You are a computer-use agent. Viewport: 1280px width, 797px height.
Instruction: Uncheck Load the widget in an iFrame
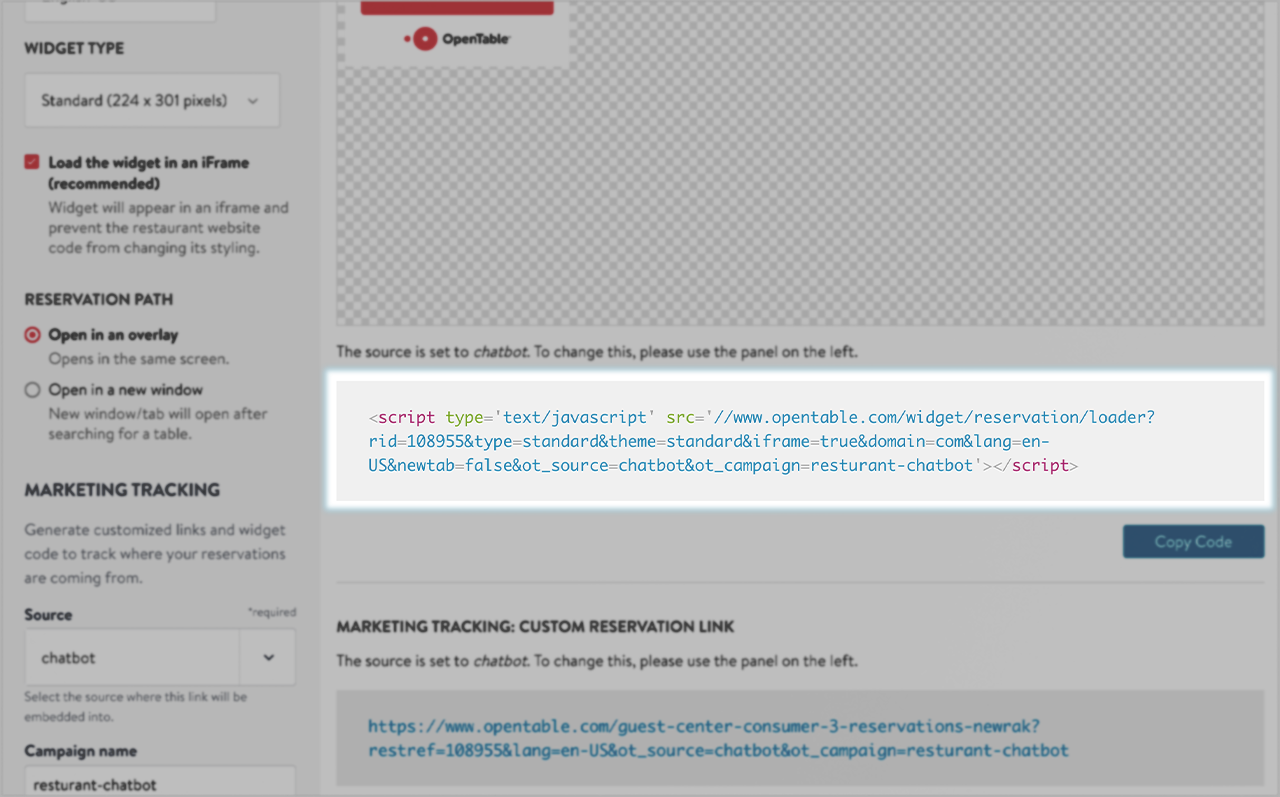(x=33, y=162)
